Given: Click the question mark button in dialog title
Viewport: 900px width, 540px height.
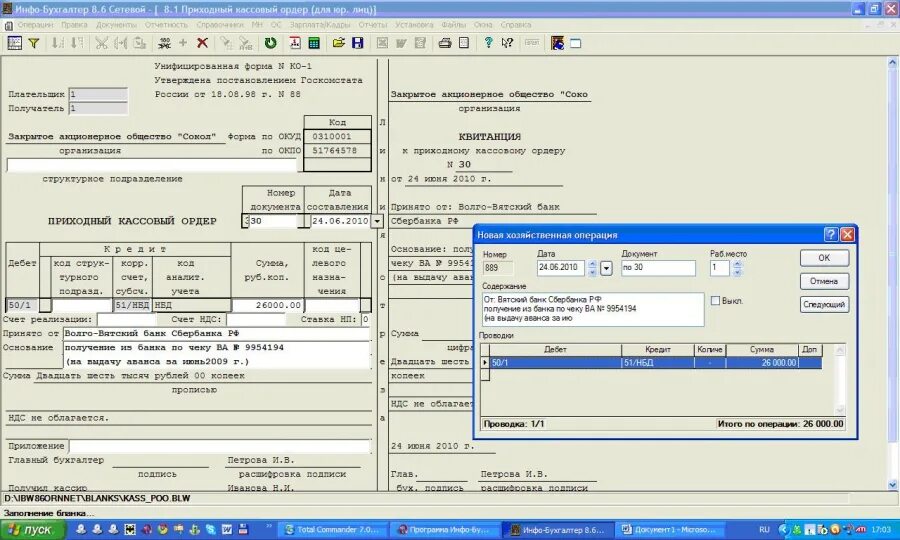Looking at the screenshot, I should pyautogui.click(x=831, y=234).
